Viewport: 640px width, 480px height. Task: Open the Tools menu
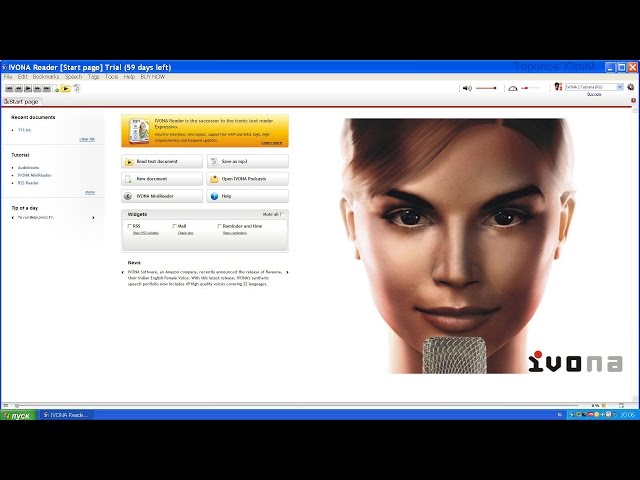pos(111,77)
